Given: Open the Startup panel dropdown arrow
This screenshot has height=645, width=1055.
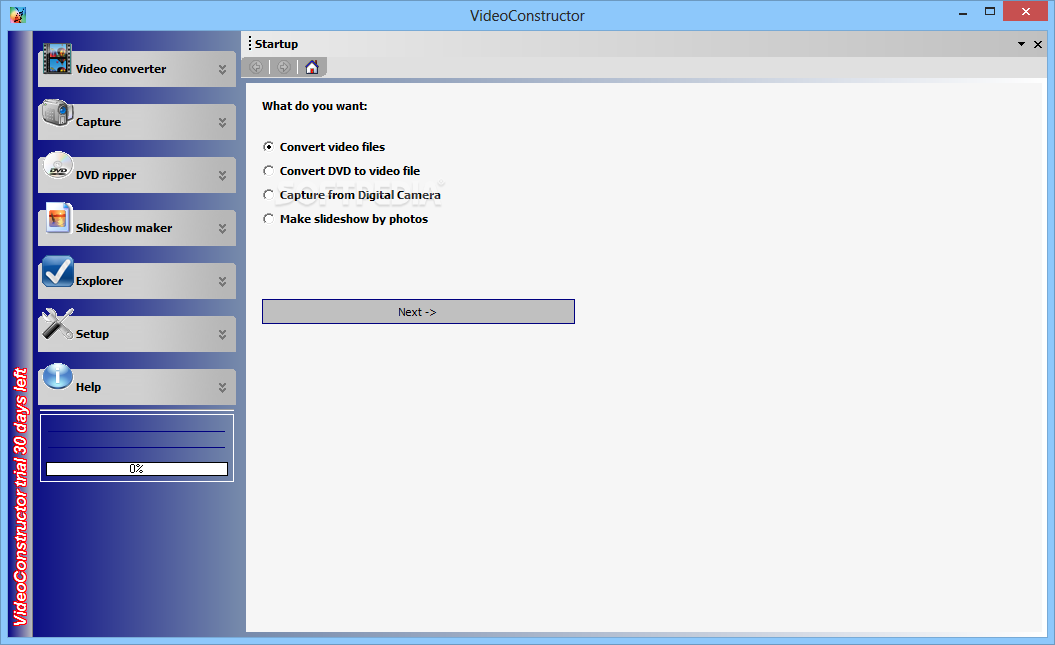Looking at the screenshot, I should point(1021,44).
